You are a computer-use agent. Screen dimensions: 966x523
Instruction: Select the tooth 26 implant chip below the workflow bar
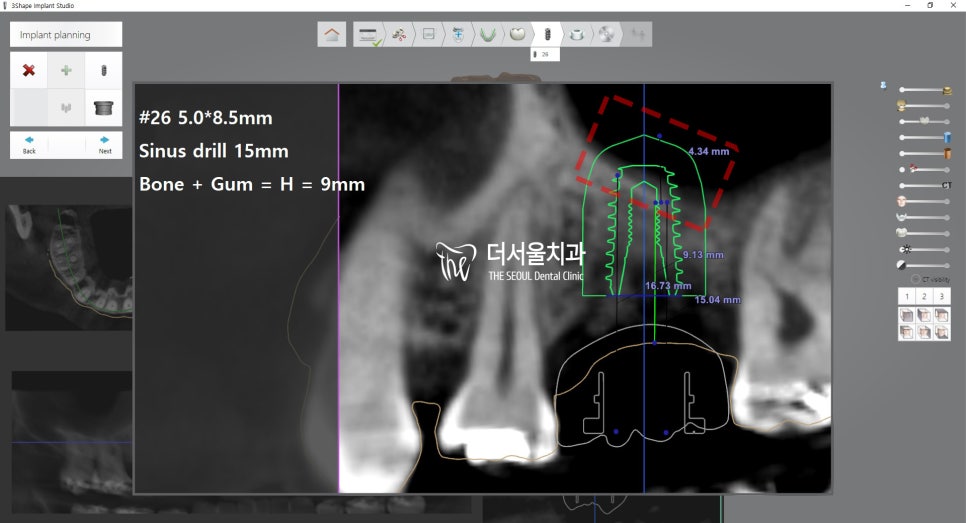[x=545, y=55]
